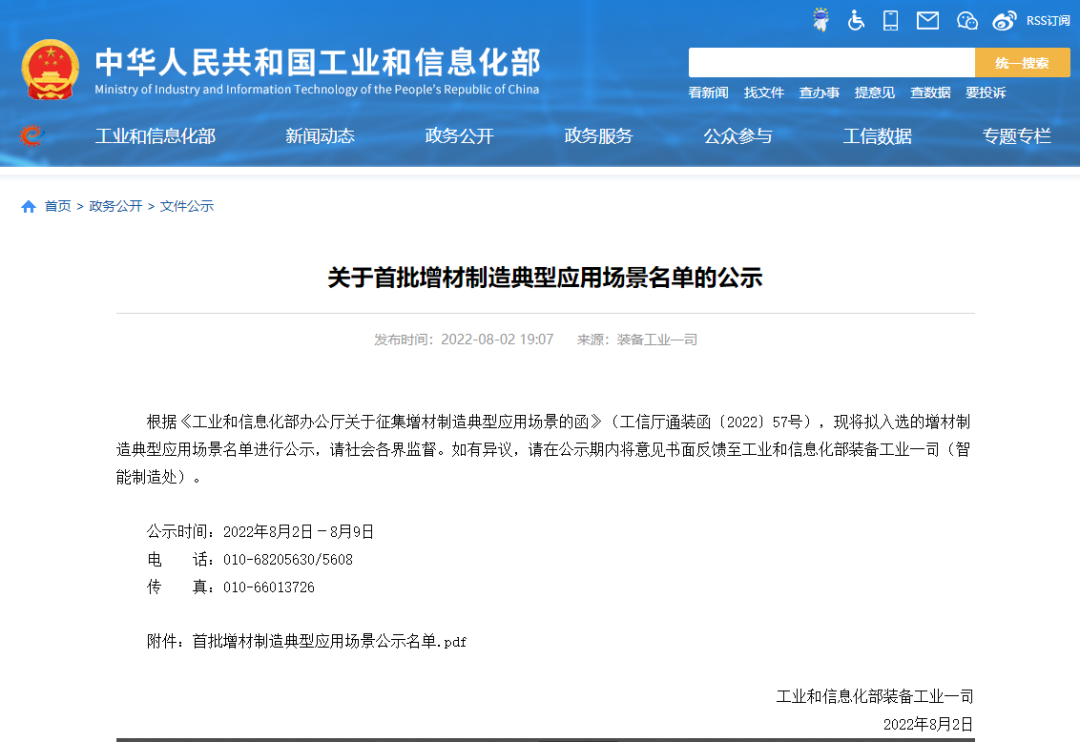1080x742 pixels.
Task: Open the envelope mail icon
Action: tap(928, 20)
